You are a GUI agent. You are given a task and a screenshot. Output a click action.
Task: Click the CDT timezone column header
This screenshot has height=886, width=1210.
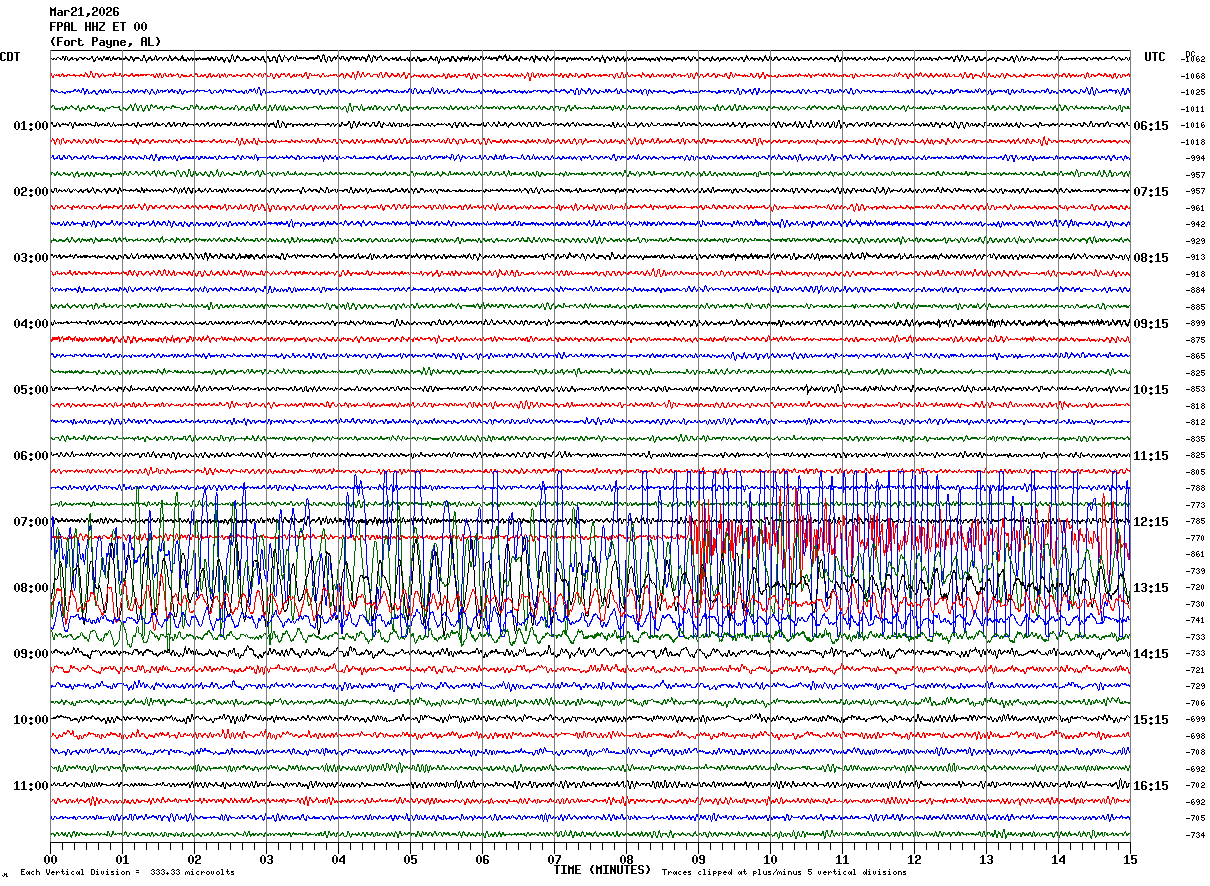10,57
